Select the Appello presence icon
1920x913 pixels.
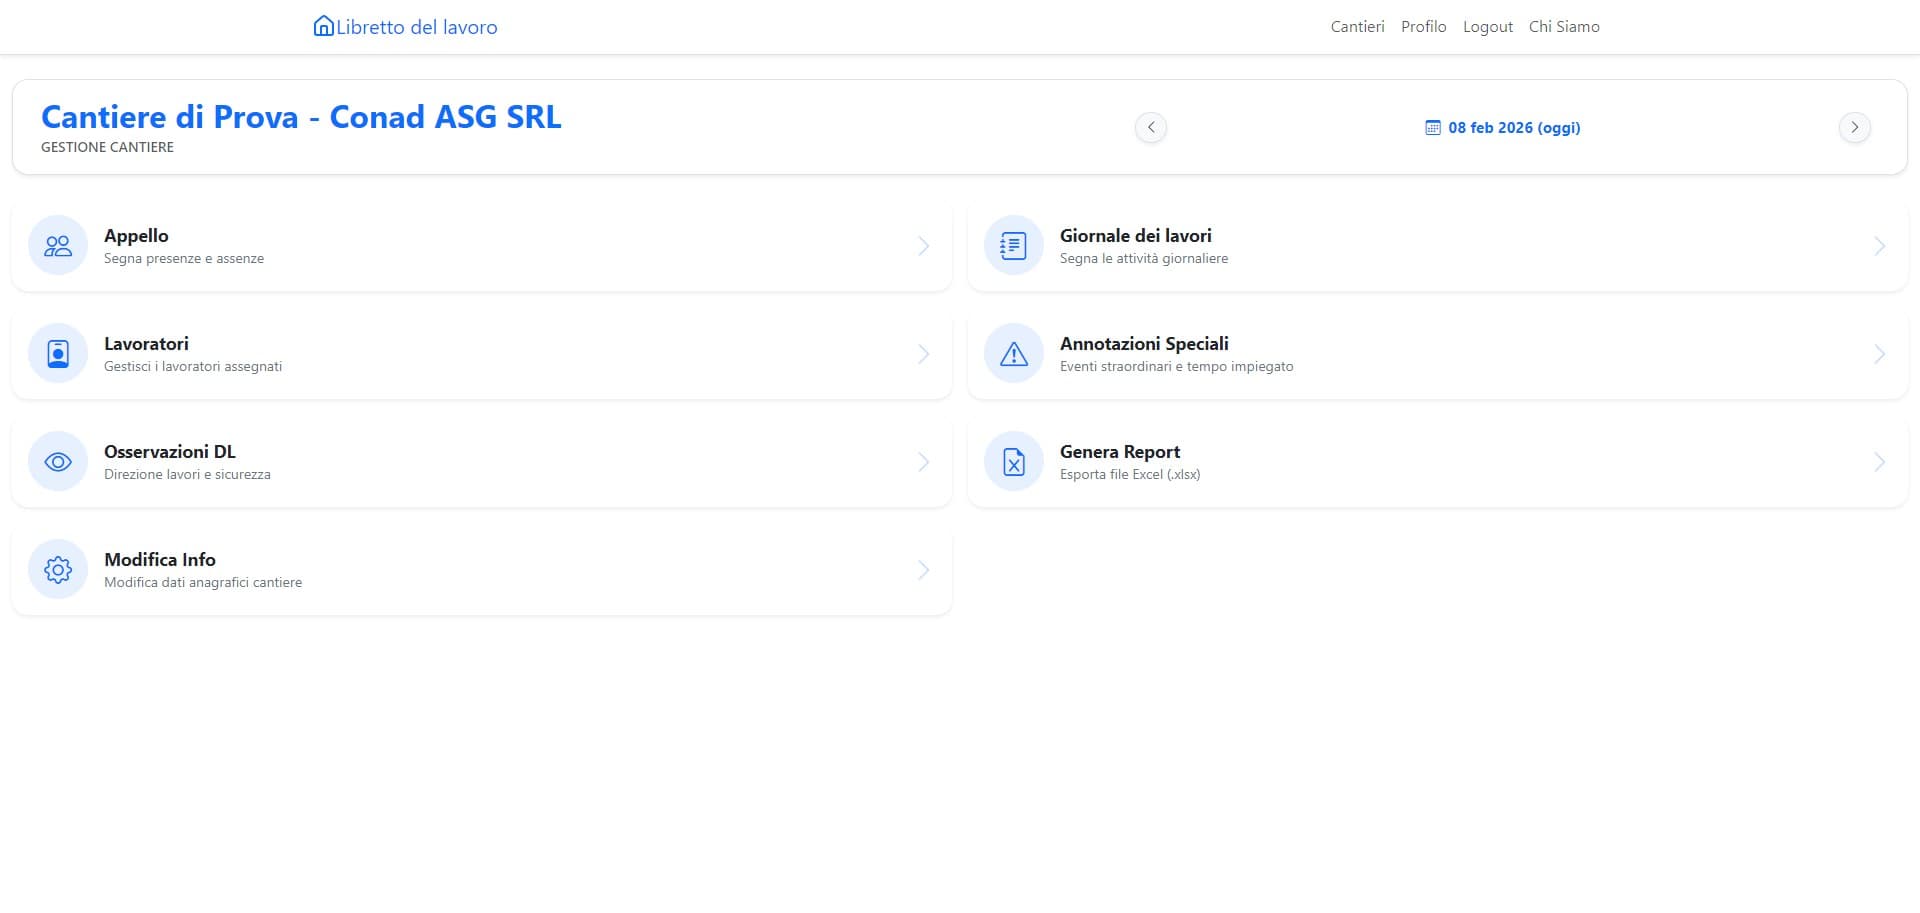point(57,245)
